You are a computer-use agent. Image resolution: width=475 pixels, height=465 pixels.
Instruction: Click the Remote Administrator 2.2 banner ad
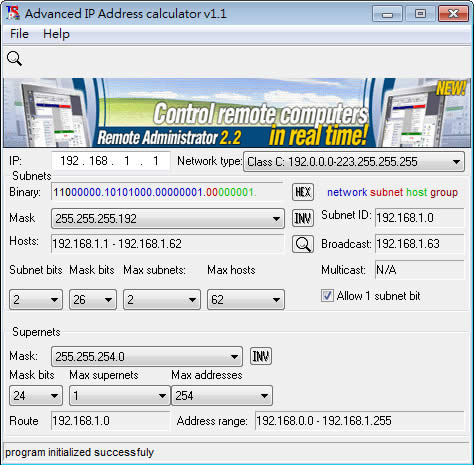(x=237, y=113)
